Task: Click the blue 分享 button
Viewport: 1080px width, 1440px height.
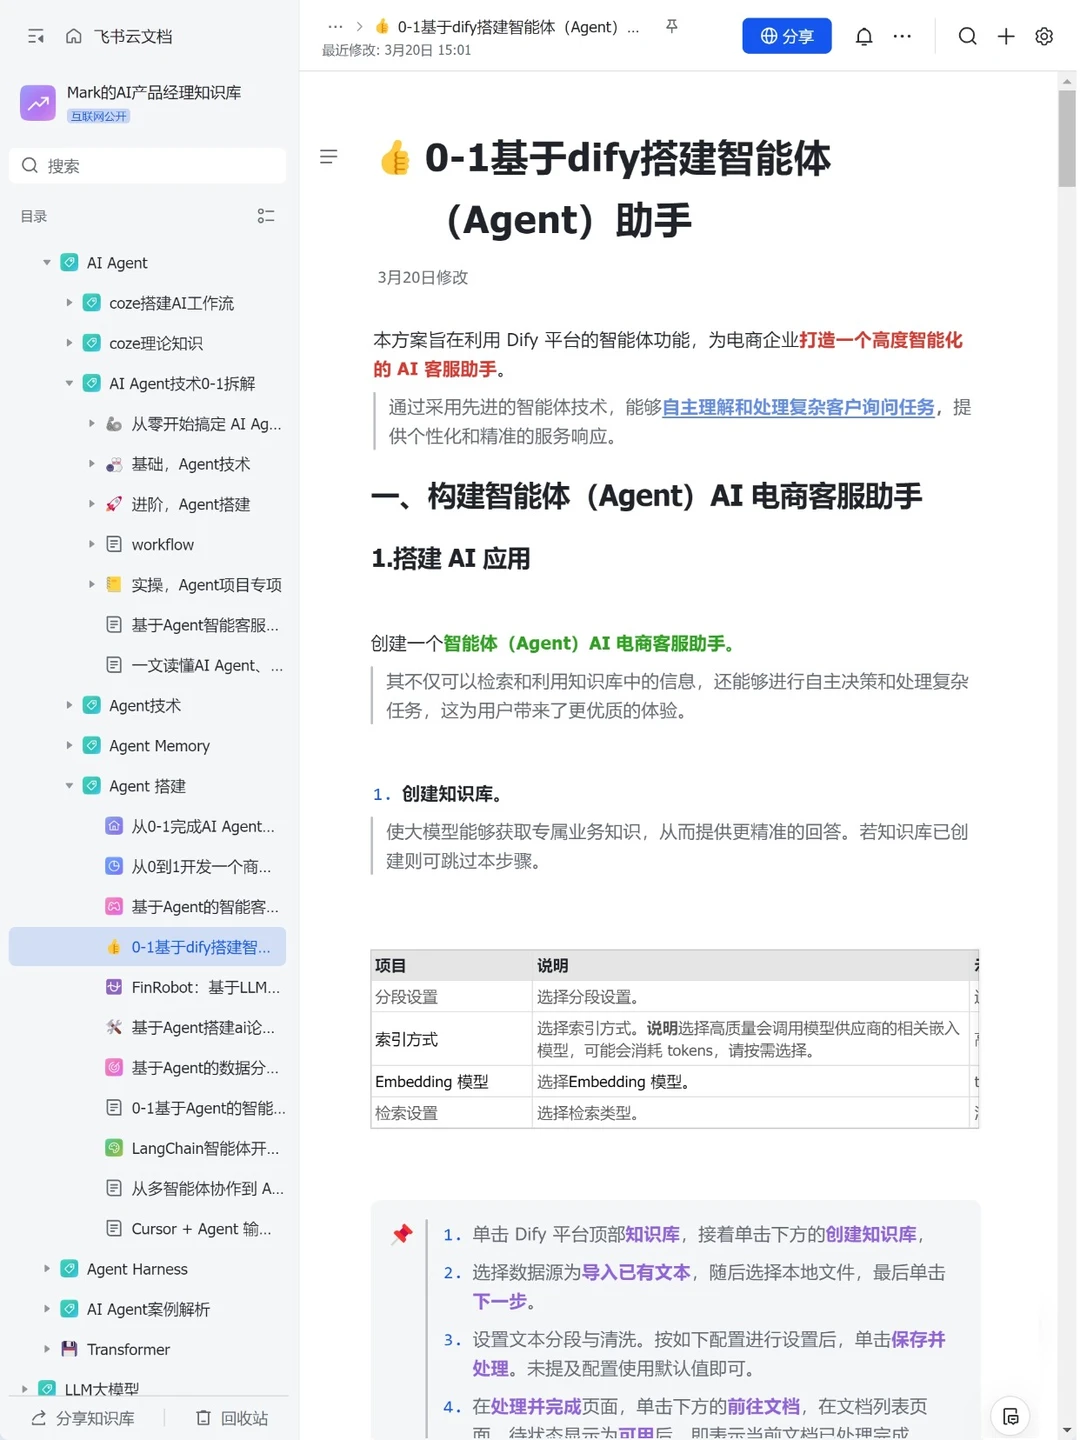Action: (x=787, y=36)
